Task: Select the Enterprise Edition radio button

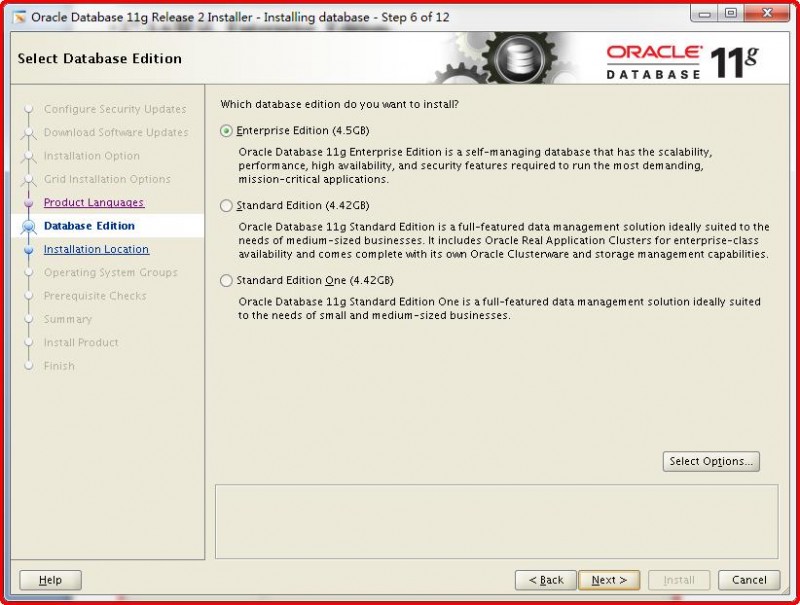Action: pos(228,130)
